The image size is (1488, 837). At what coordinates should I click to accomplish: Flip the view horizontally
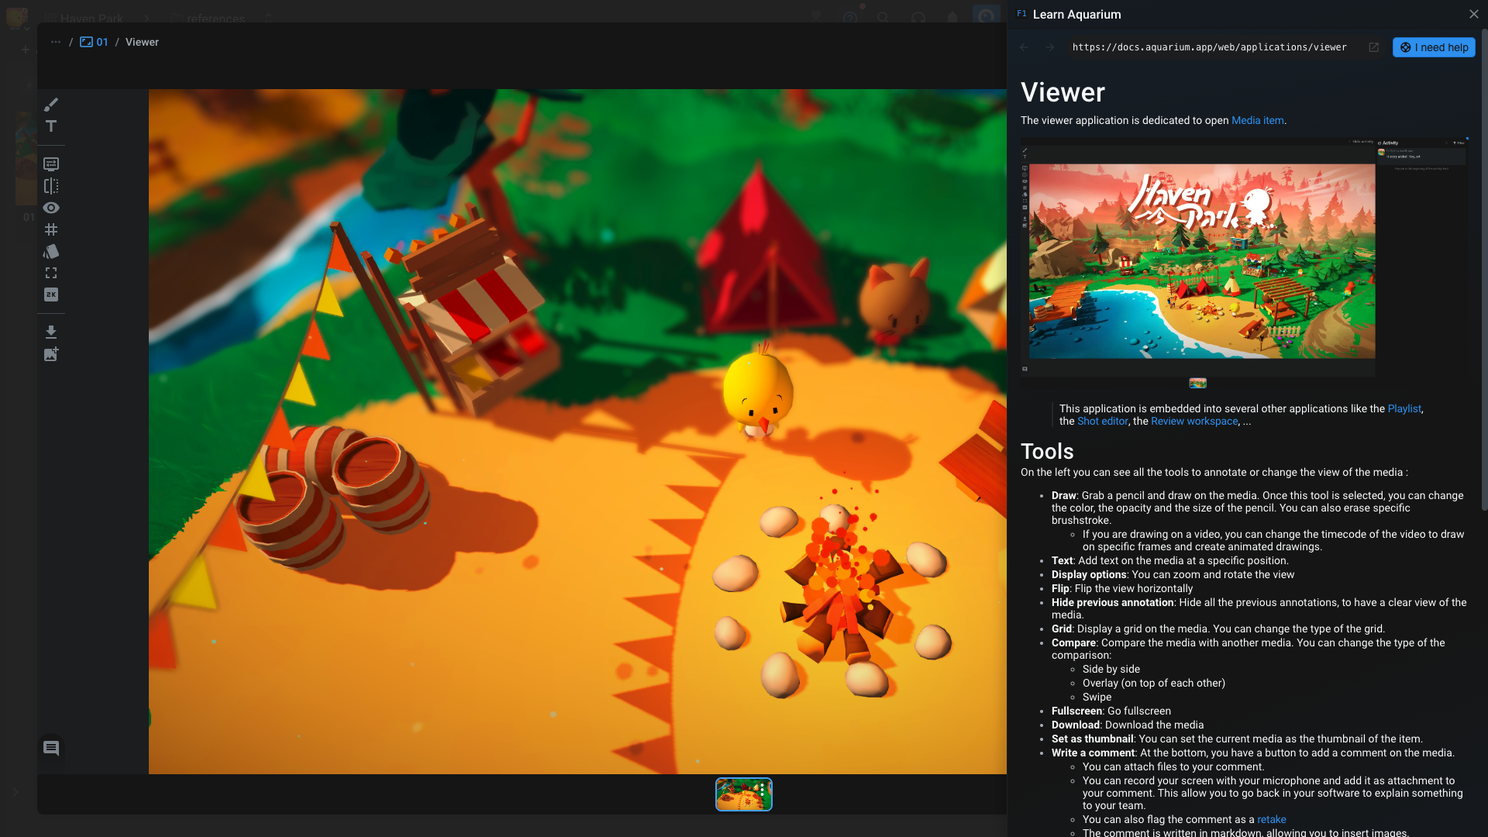(x=51, y=186)
